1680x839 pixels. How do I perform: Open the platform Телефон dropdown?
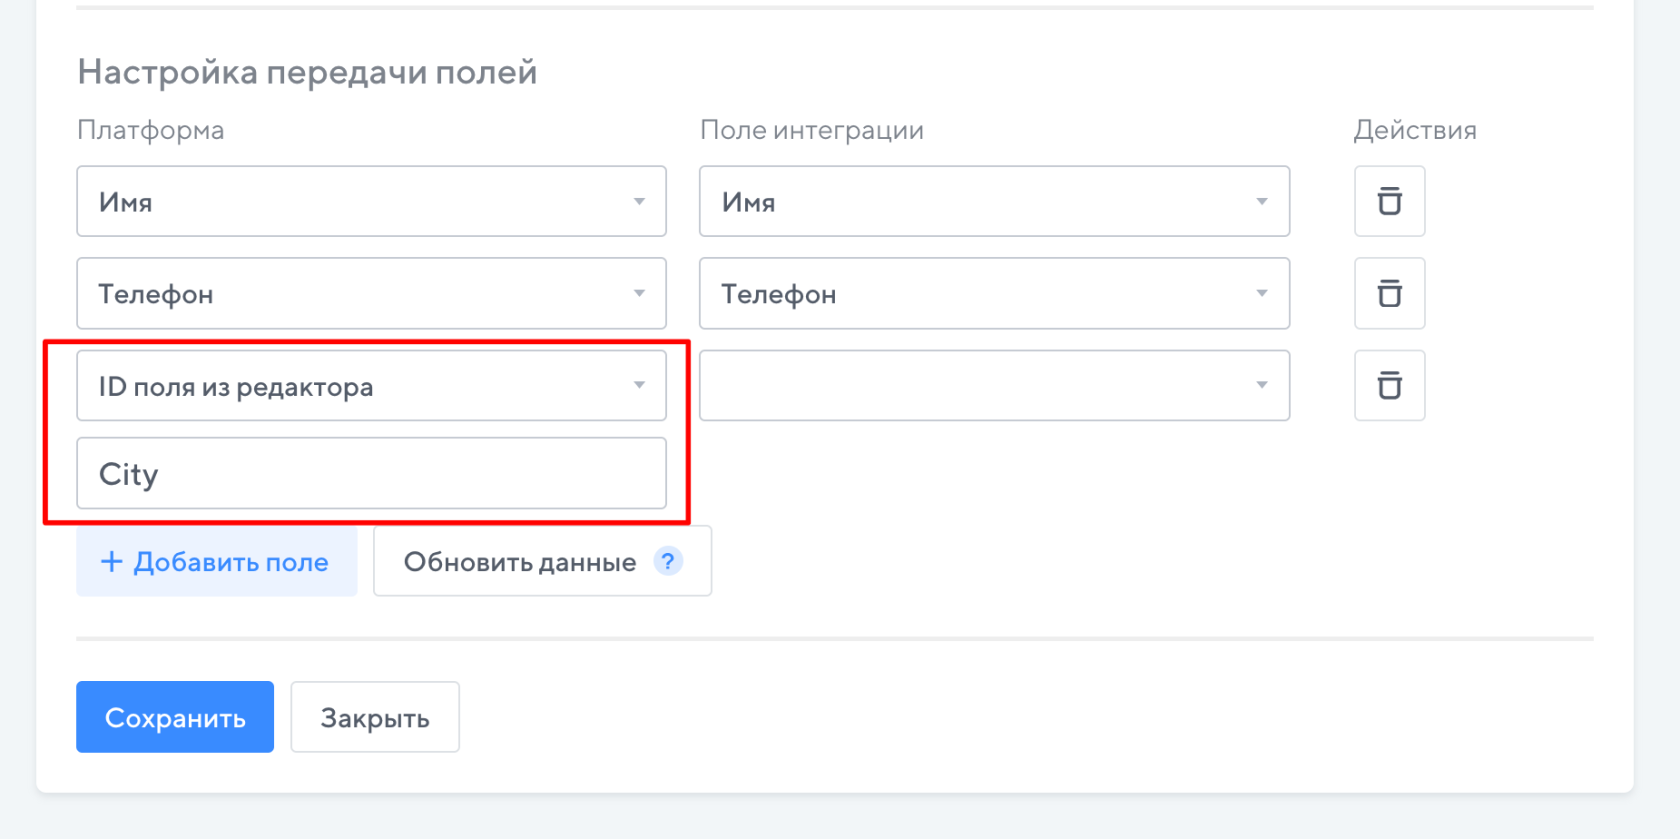click(371, 293)
